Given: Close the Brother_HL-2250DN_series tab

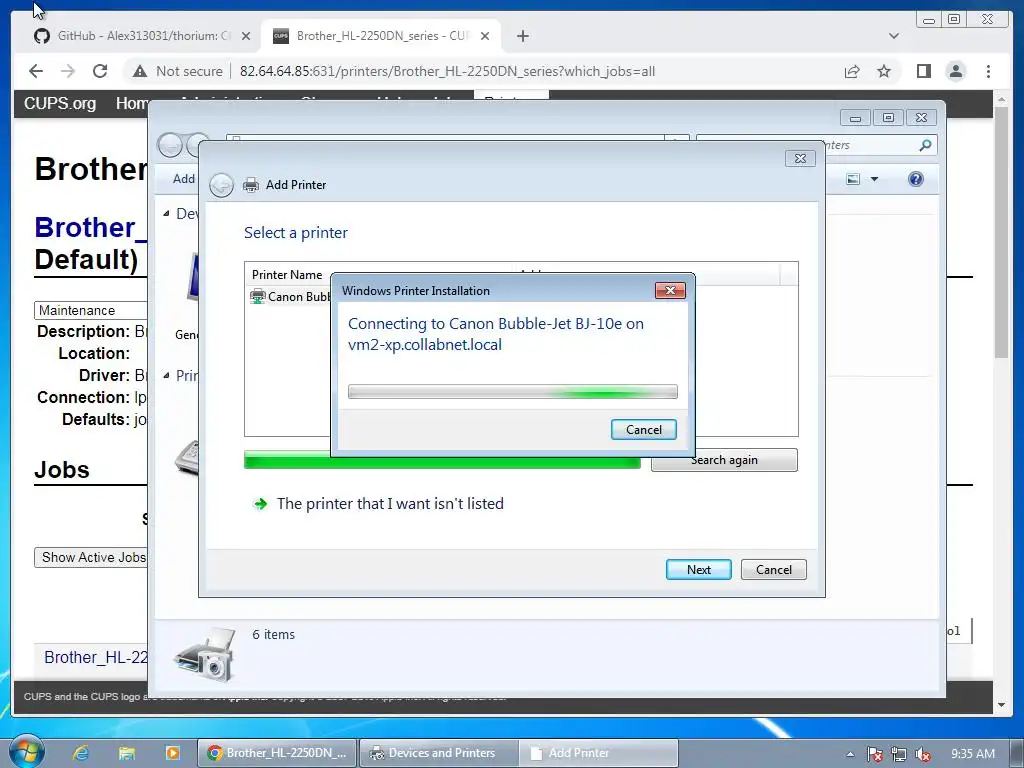Looking at the screenshot, I should tap(485, 36).
